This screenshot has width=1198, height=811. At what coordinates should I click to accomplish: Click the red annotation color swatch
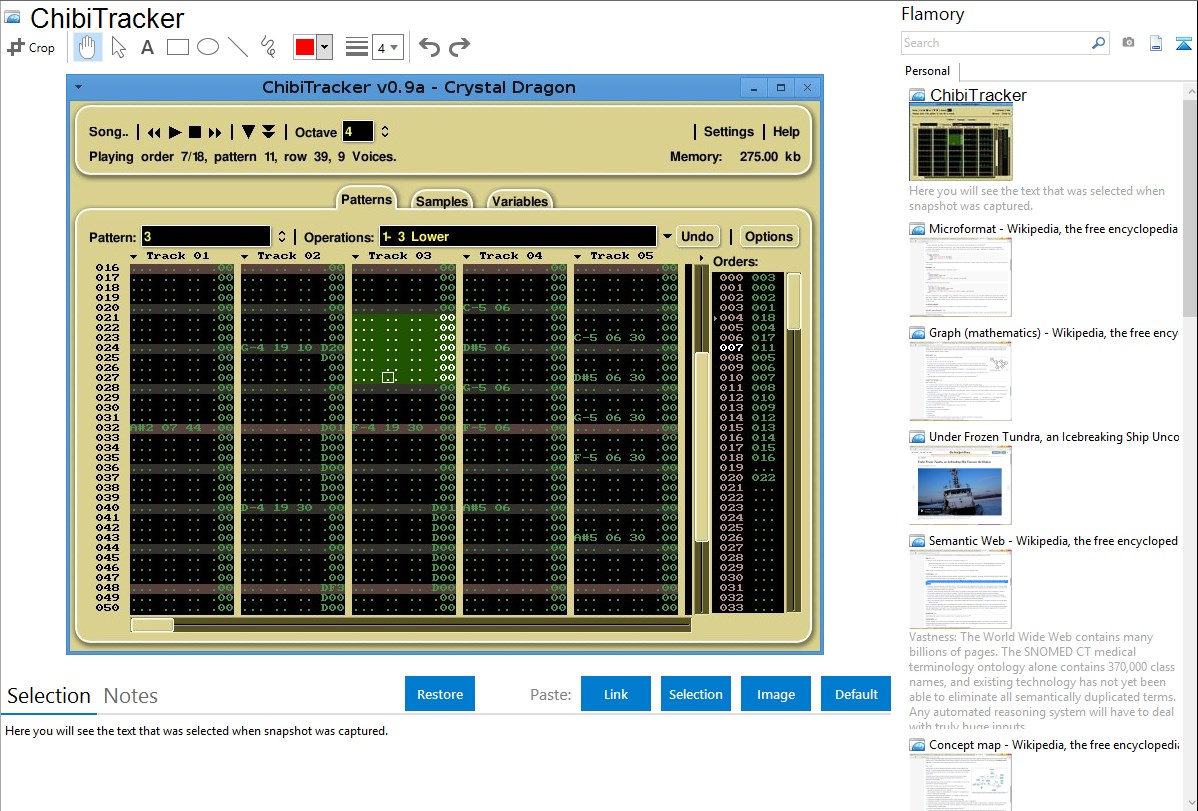305,47
